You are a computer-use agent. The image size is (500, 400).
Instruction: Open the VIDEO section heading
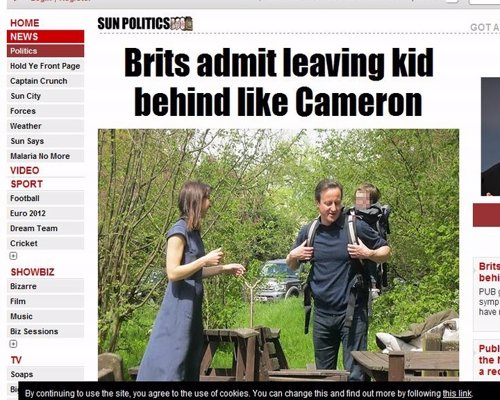click(25, 170)
